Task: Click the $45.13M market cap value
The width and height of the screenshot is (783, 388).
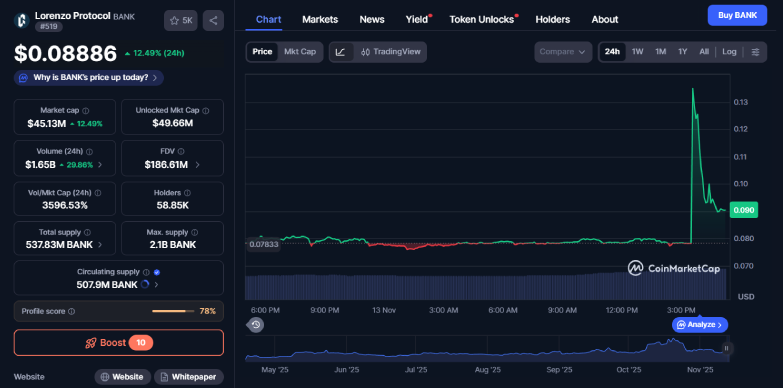Action: (47, 123)
